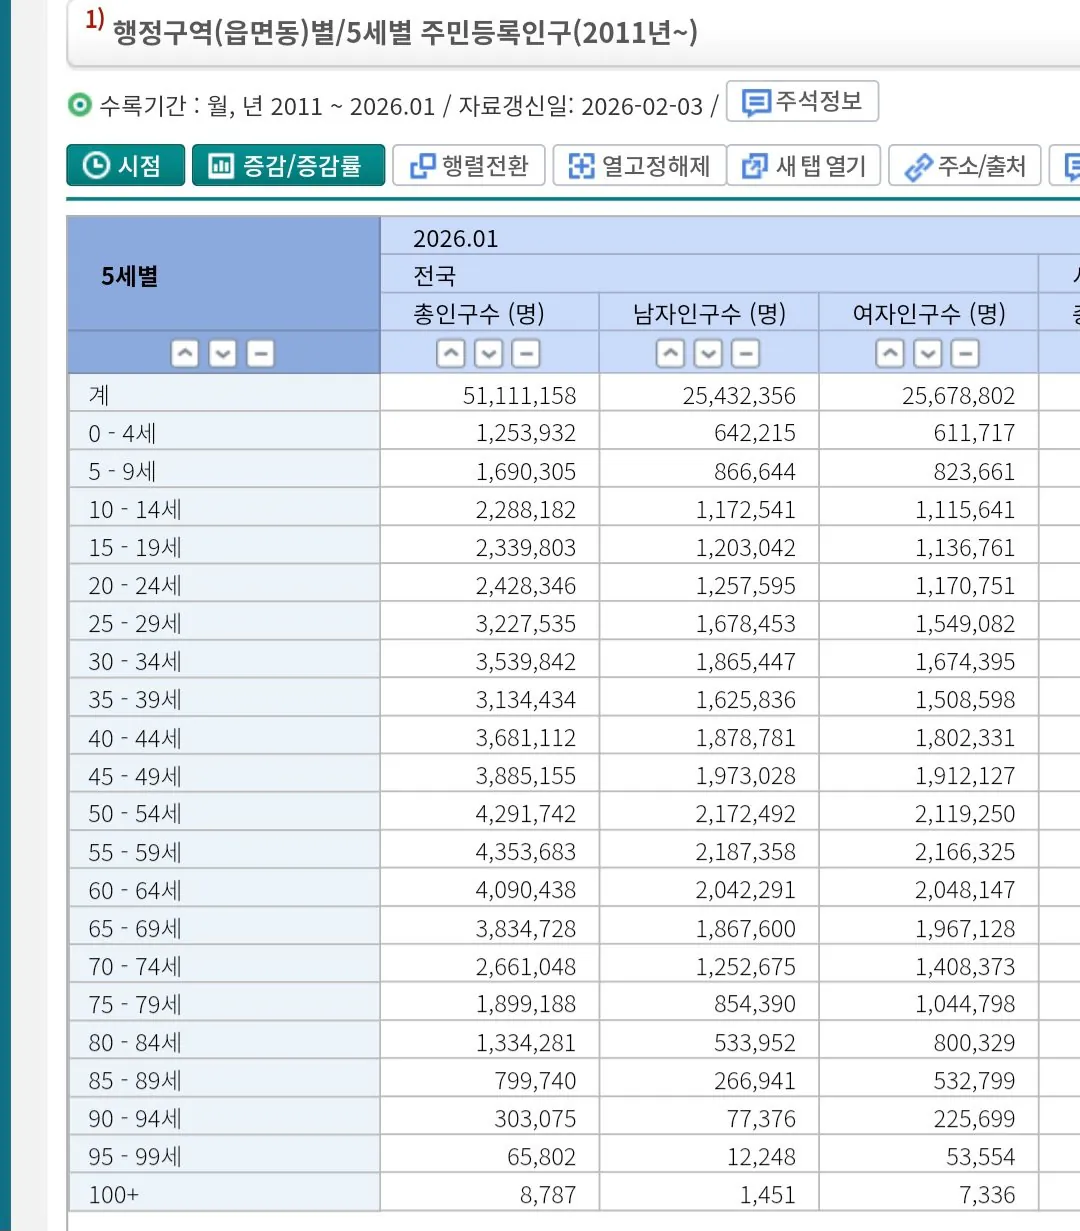Select the 5 - 9세 row label
Viewport: 1080px width, 1231px height.
tap(224, 470)
